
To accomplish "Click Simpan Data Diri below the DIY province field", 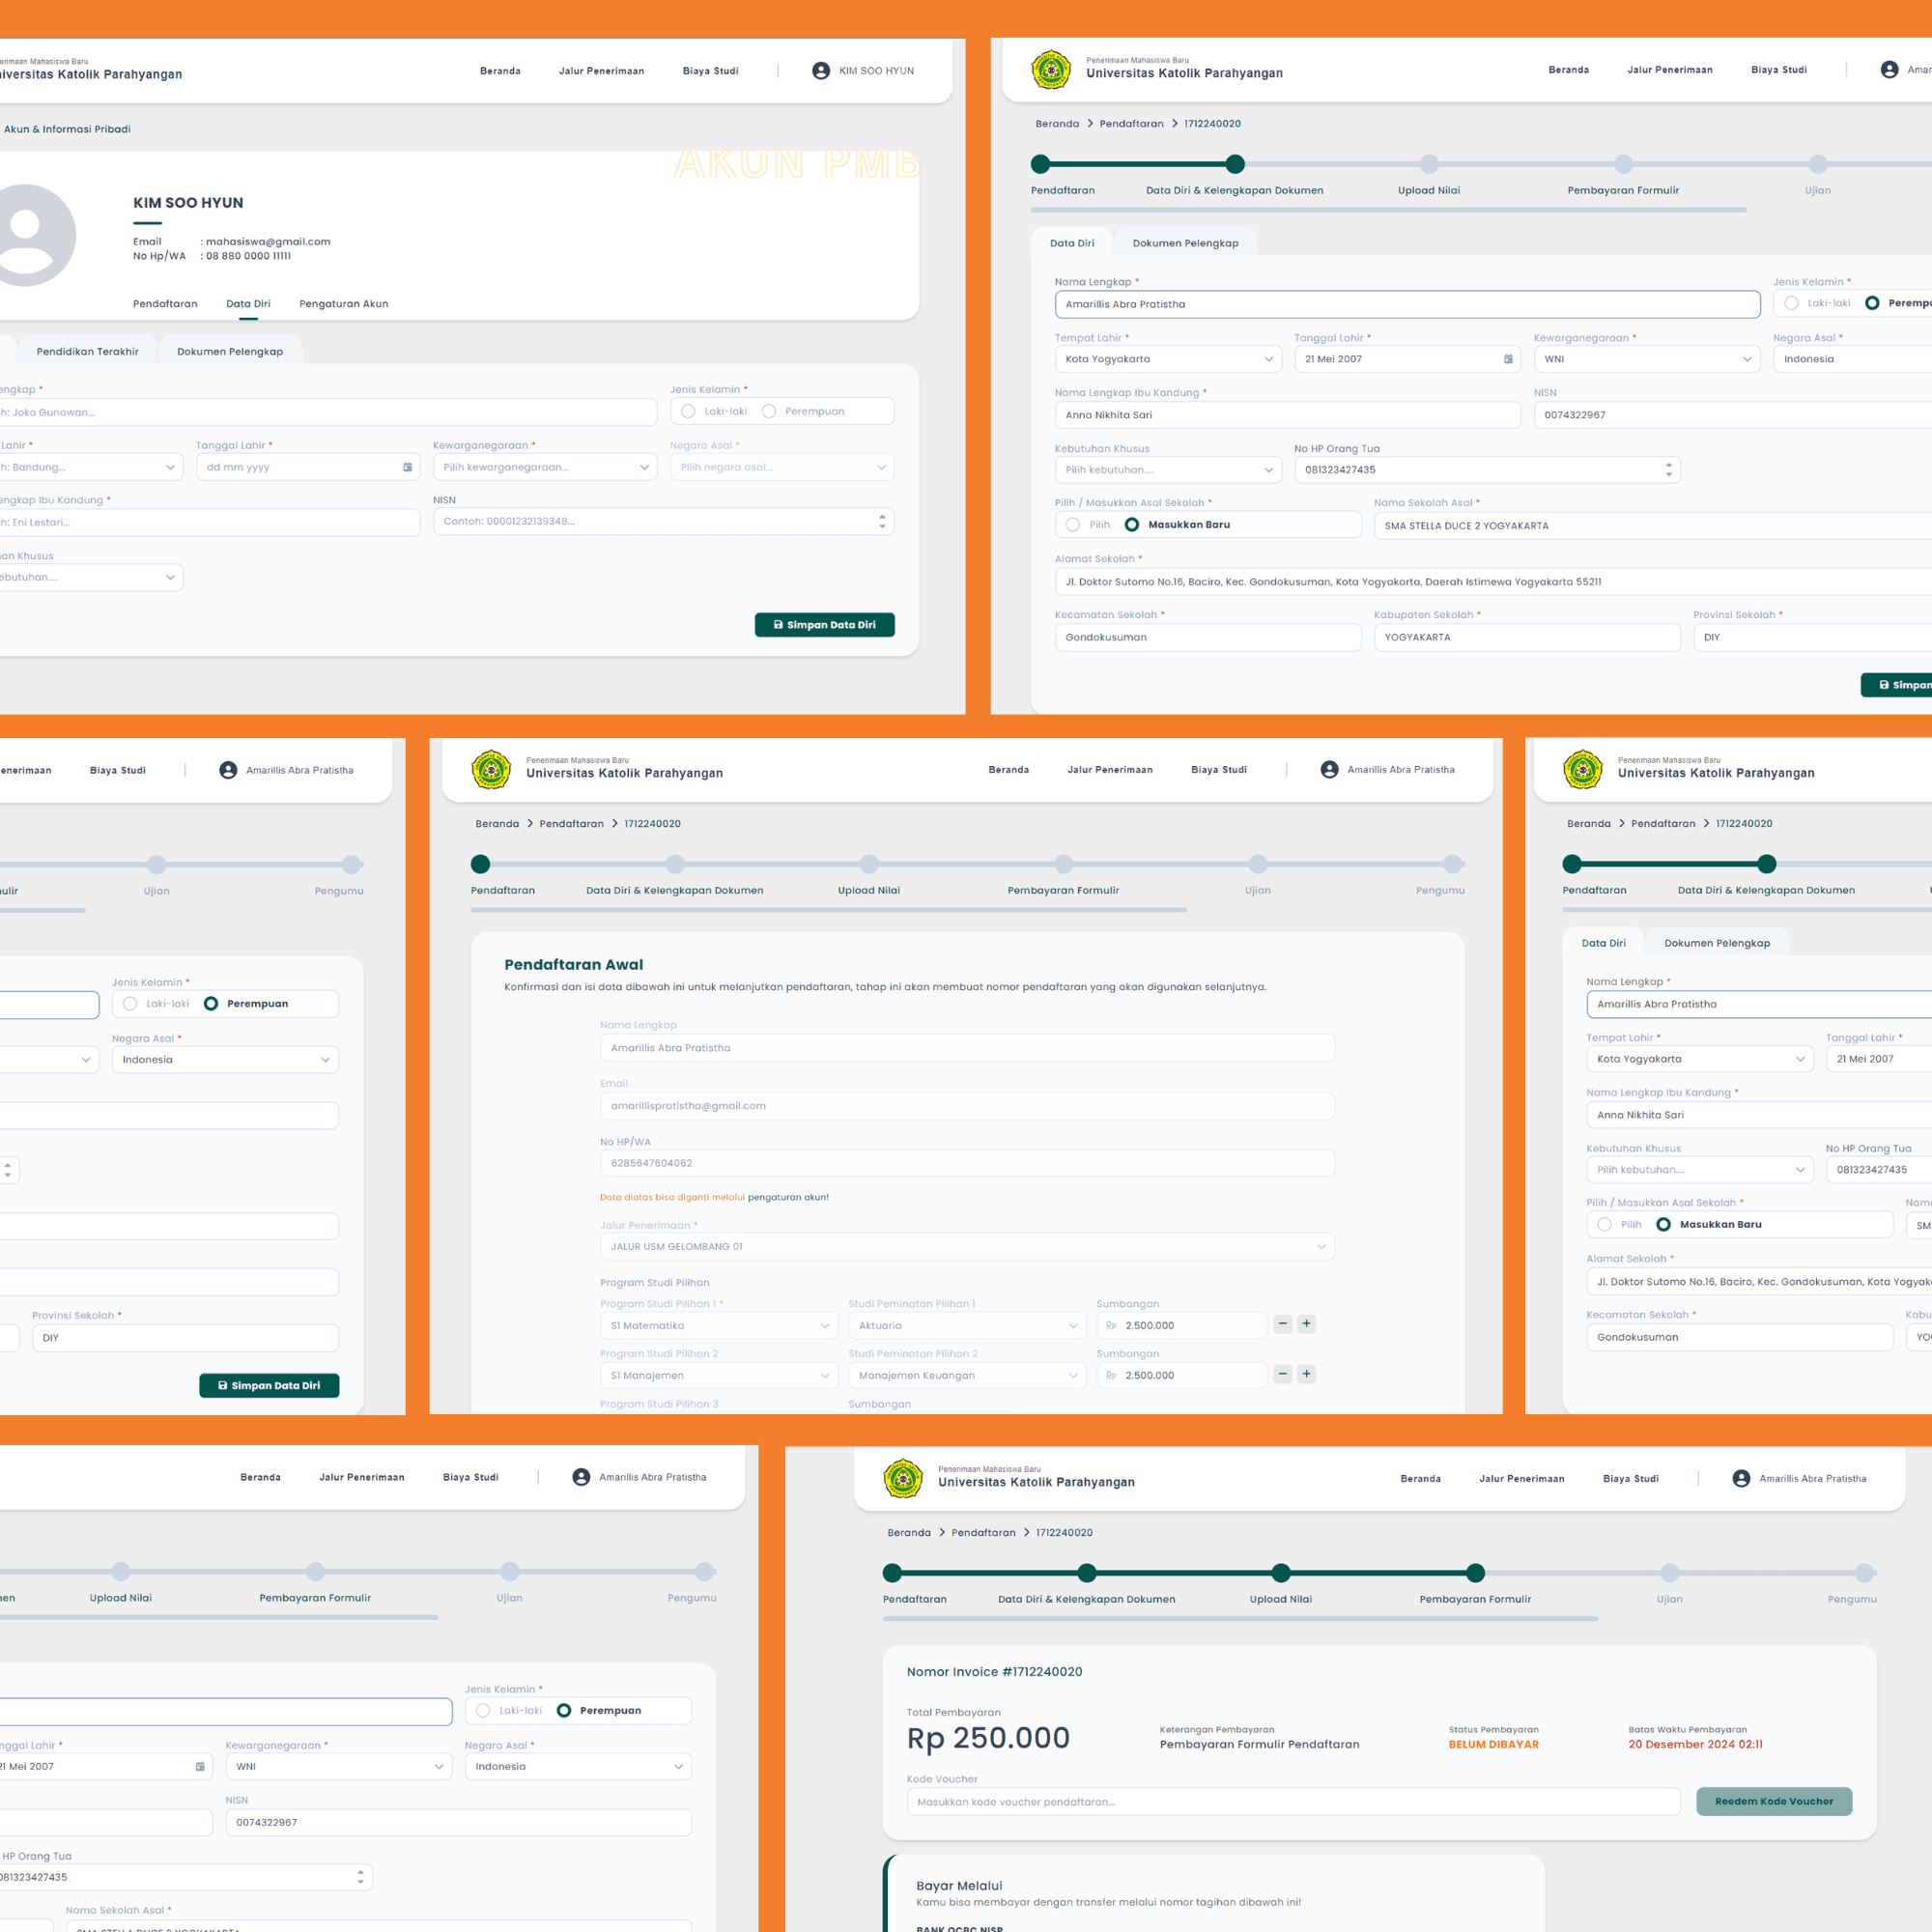I will point(269,1386).
